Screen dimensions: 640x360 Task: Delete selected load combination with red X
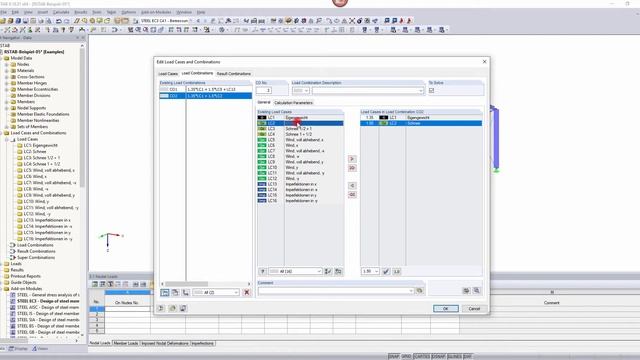click(247, 292)
